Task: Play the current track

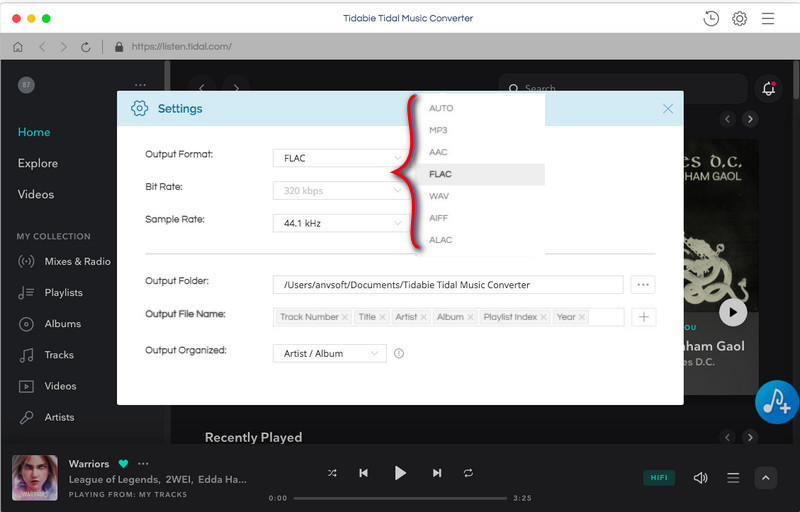Action: [x=400, y=473]
